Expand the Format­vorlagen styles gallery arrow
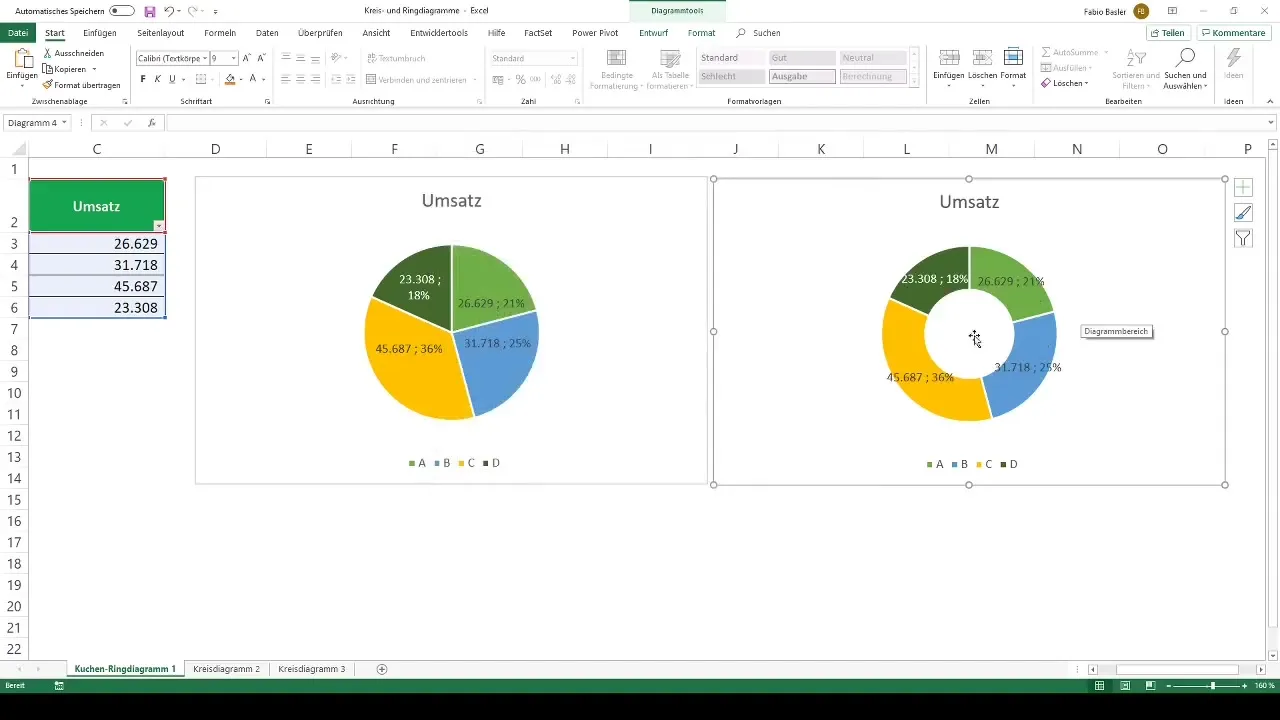The height and width of the screenshot is (720, 1280). (916, 83)
